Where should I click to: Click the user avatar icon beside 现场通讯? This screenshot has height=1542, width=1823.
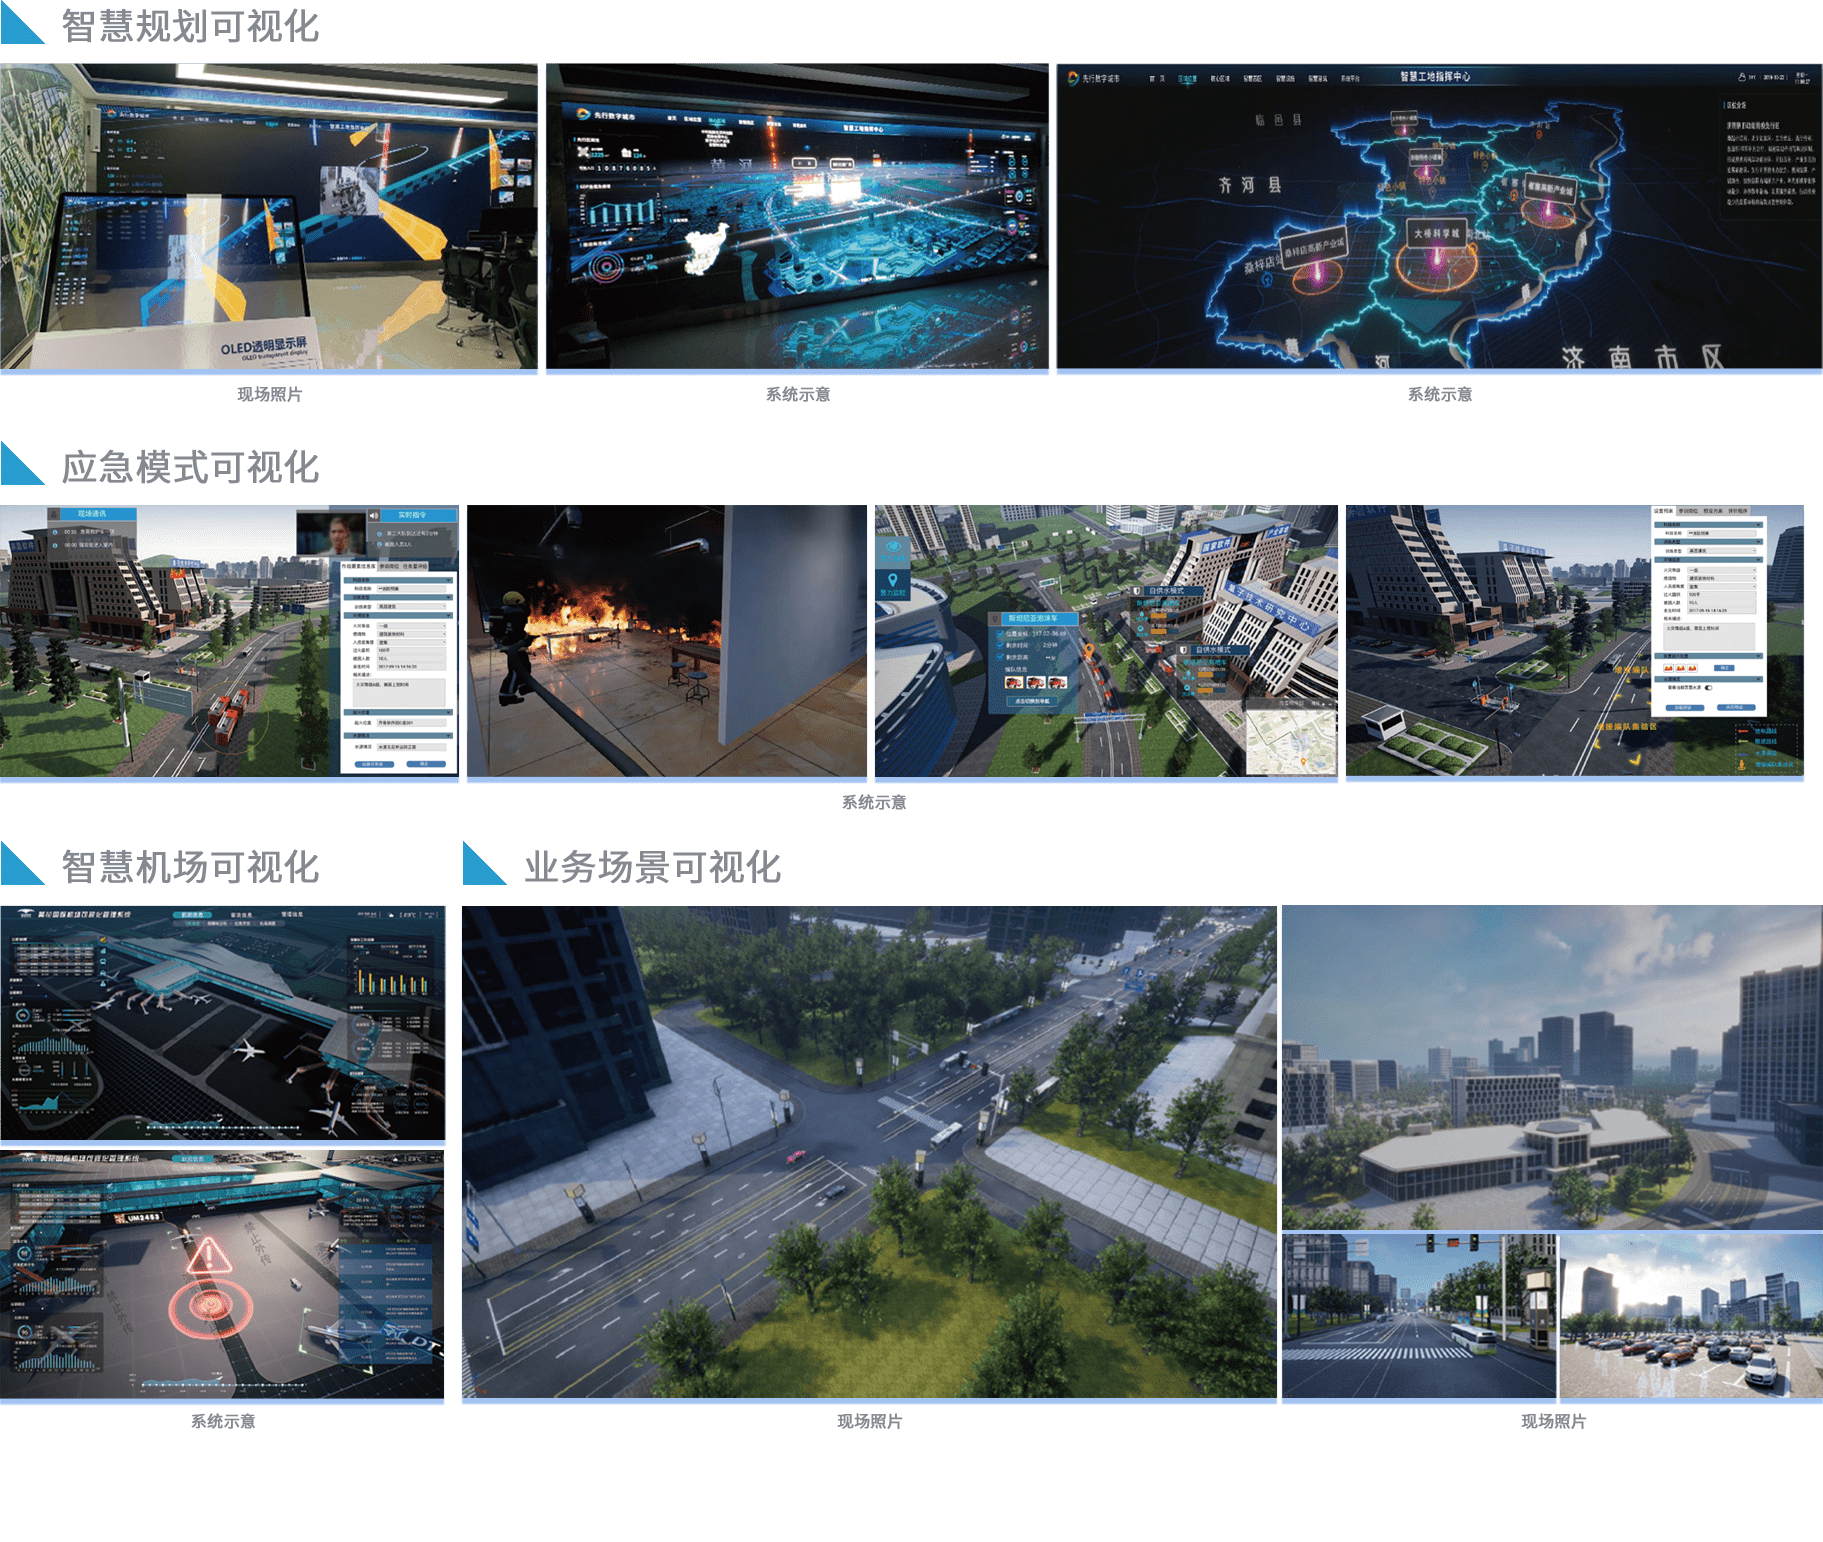(54, 514)
